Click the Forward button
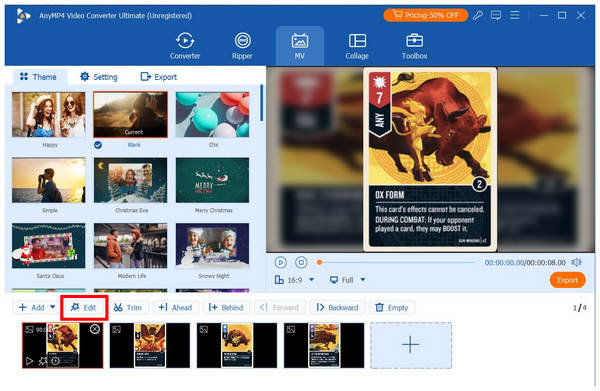 coord(279,308)
